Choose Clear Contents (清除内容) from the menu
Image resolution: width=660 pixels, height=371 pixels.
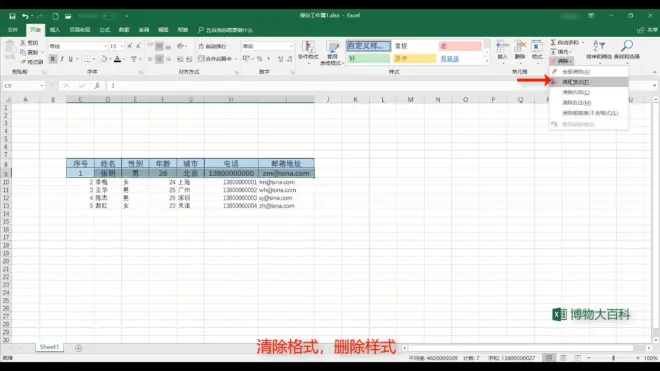(x=589, y=92)
